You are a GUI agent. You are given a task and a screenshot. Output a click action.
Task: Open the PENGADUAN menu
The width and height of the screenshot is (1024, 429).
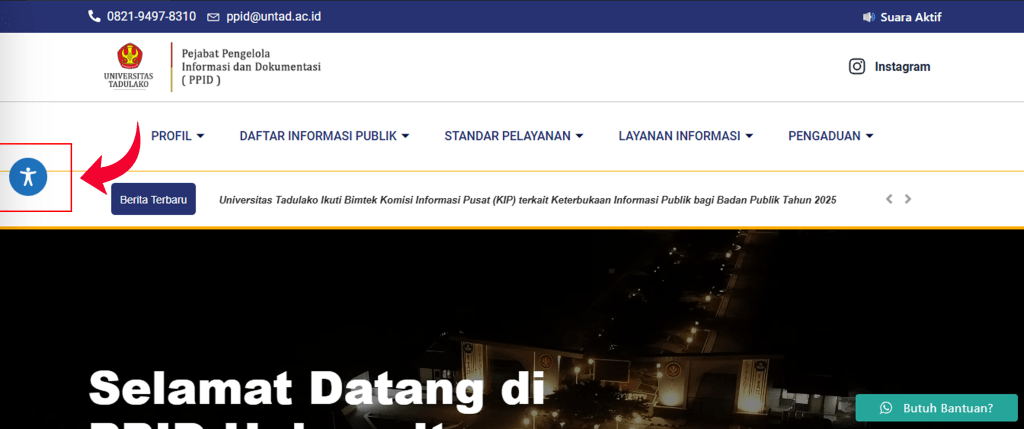830,136
